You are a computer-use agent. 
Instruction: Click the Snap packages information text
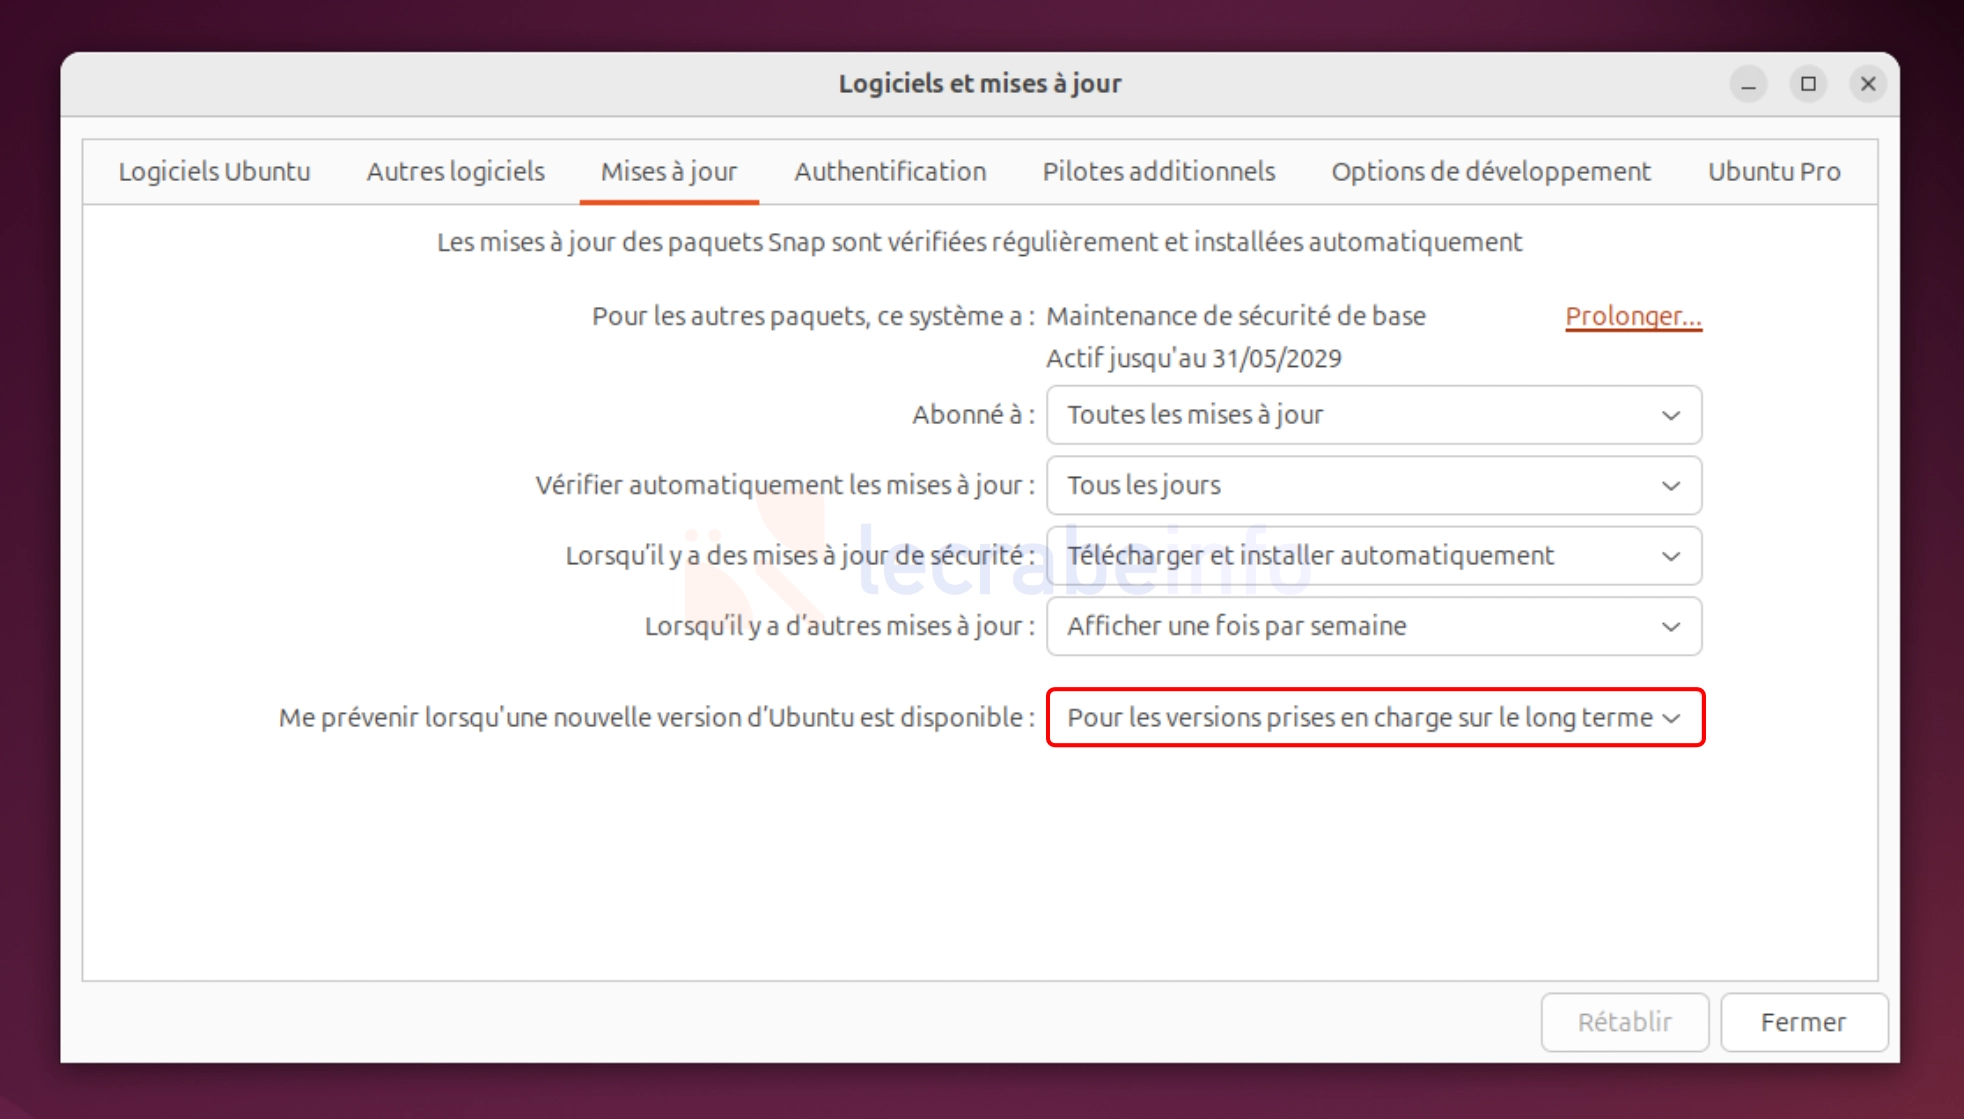pyautogui.click(x=980, y=243)
